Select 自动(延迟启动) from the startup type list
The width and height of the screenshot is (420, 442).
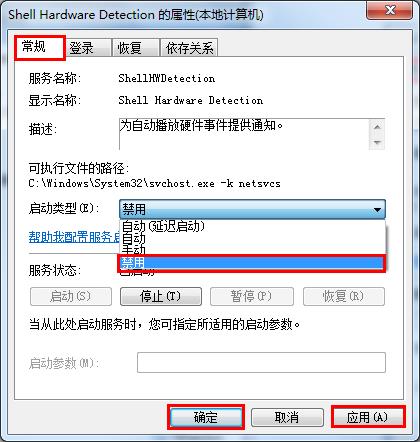[252, 227]
